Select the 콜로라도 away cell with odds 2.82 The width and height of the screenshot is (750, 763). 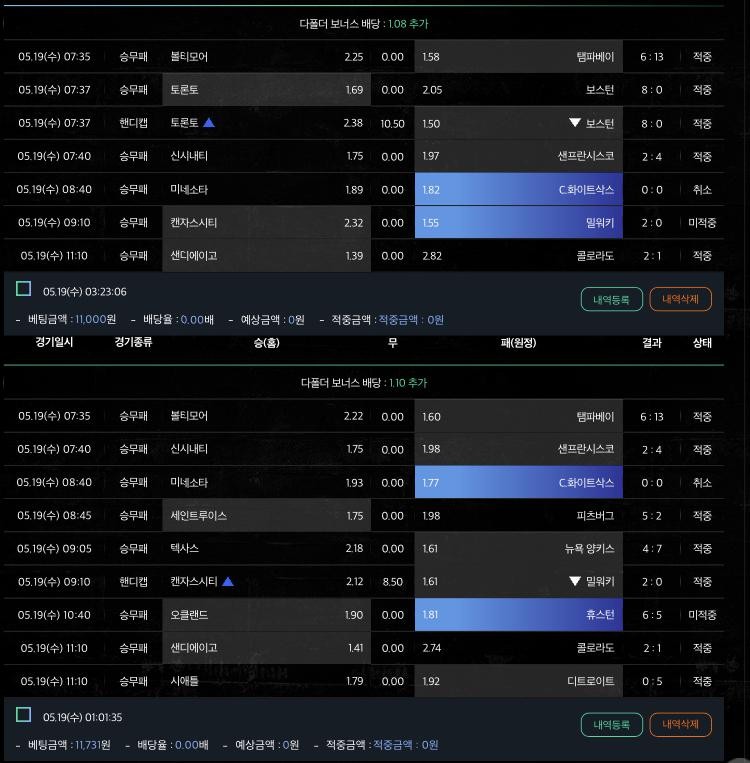[519, 255]
